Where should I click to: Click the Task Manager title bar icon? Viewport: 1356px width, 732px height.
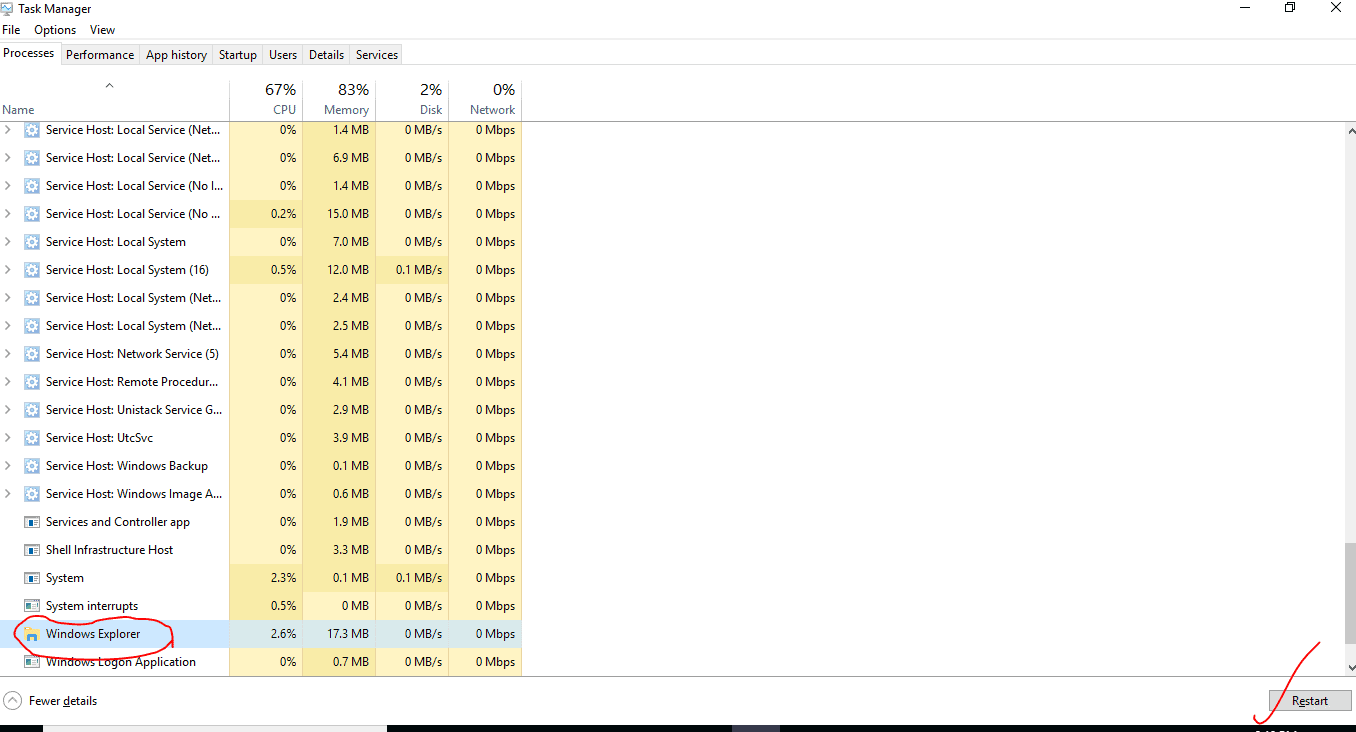point(7,8)
